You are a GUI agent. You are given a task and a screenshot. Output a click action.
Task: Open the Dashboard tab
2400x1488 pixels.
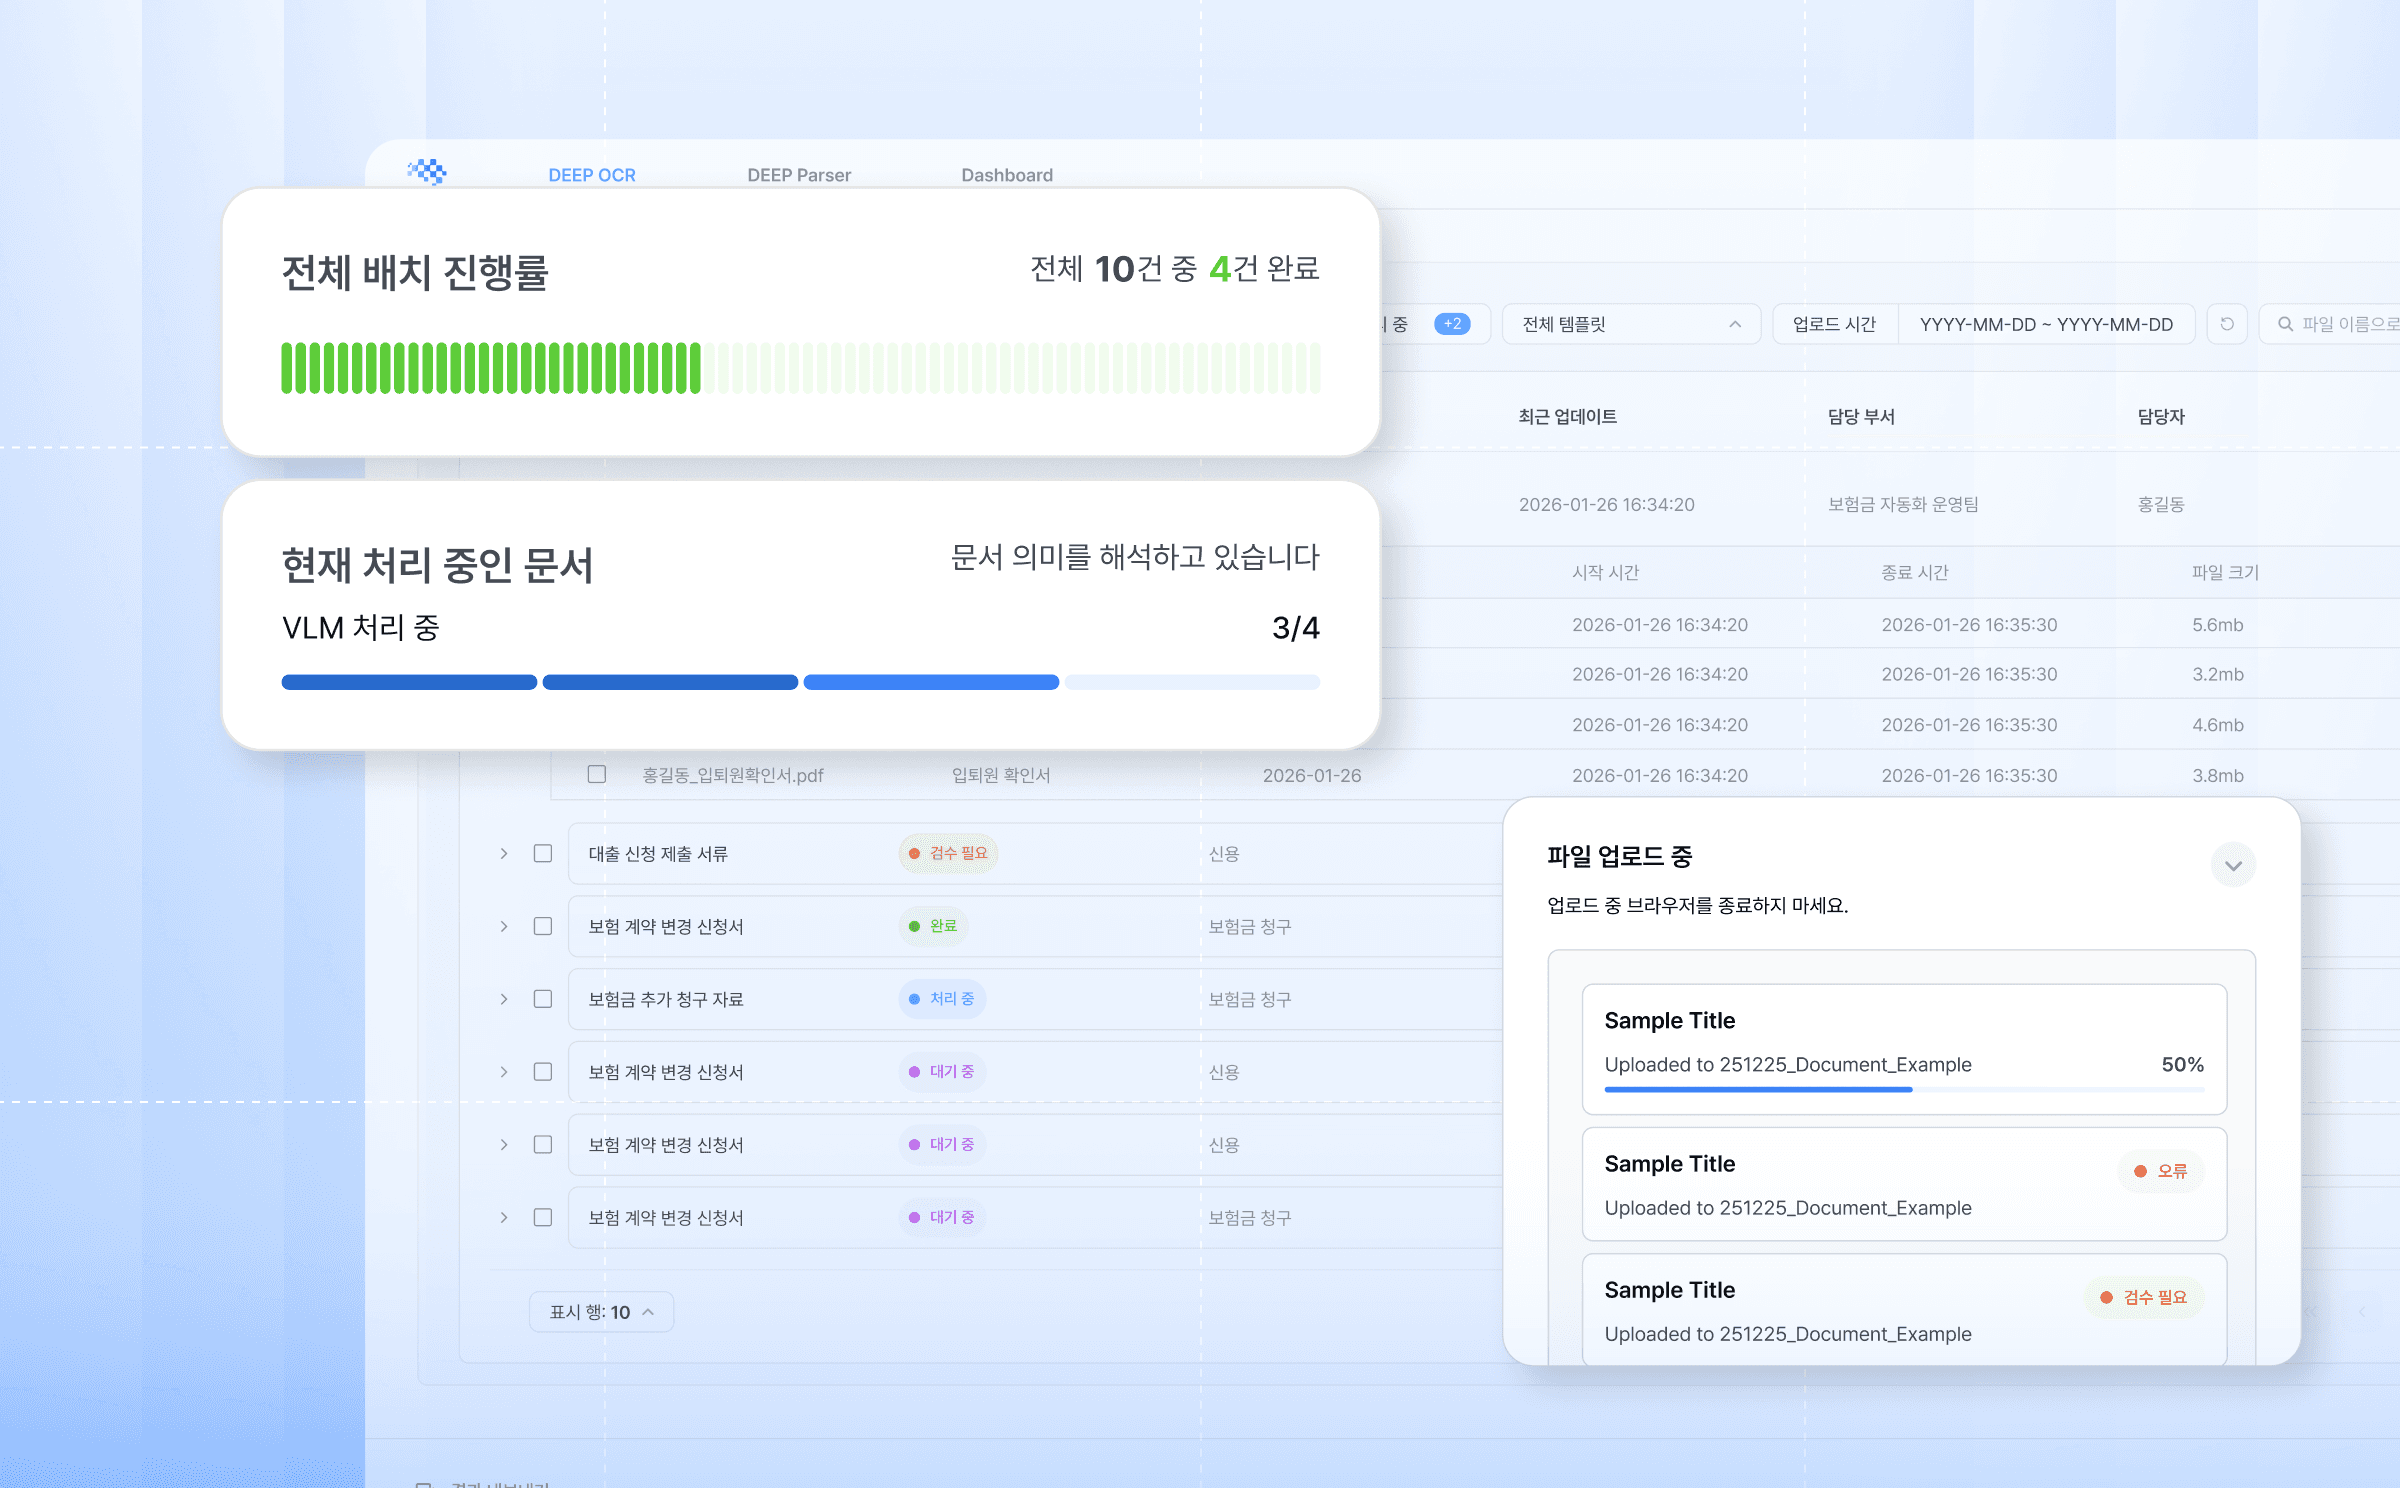point(1006,175)
